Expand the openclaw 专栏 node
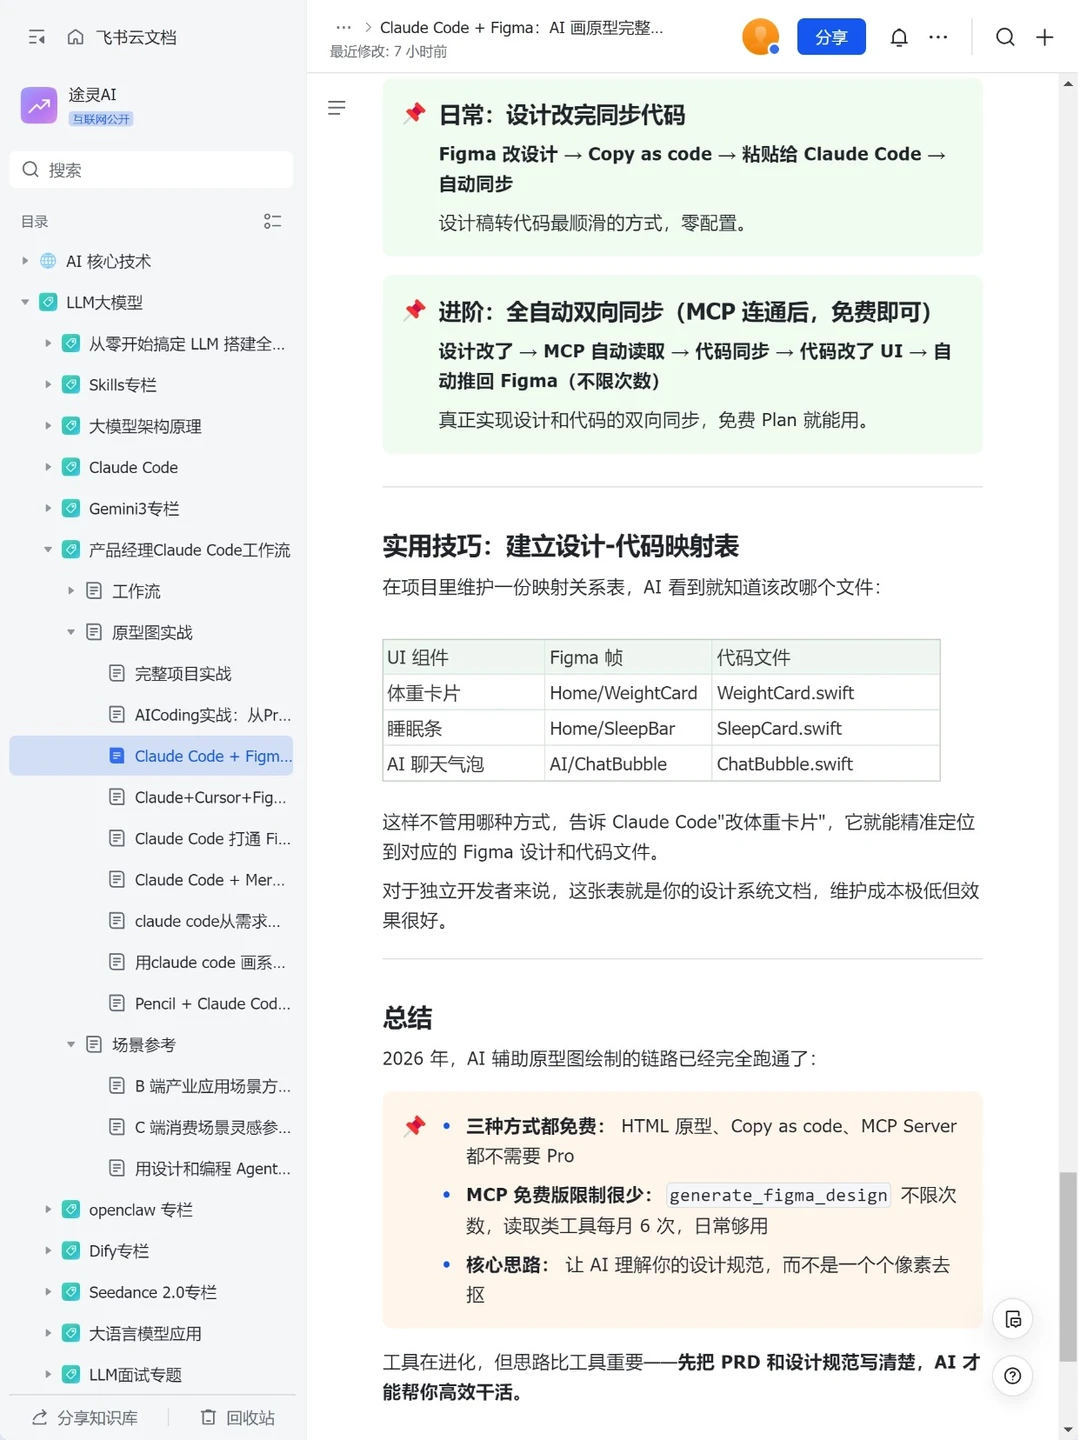The height and width of the screenshot is (1440, 1080). [48, 1209]
